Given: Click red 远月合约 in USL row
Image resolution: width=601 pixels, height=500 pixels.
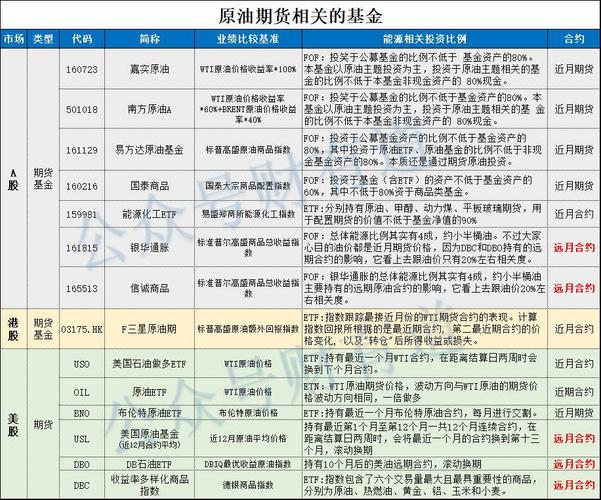Looking at the screenshot, I should click(574, 439).
